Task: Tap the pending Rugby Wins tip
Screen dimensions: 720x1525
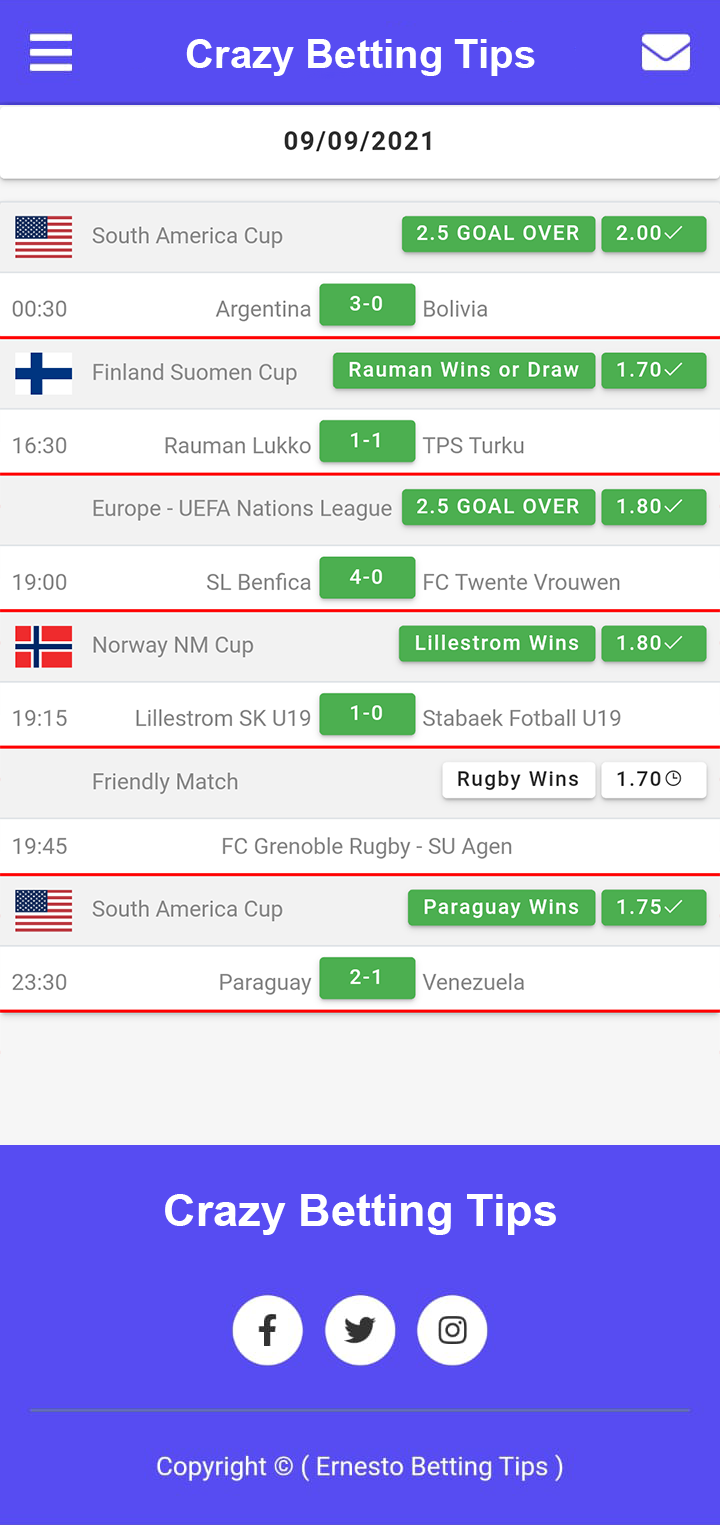Action: 518,779
